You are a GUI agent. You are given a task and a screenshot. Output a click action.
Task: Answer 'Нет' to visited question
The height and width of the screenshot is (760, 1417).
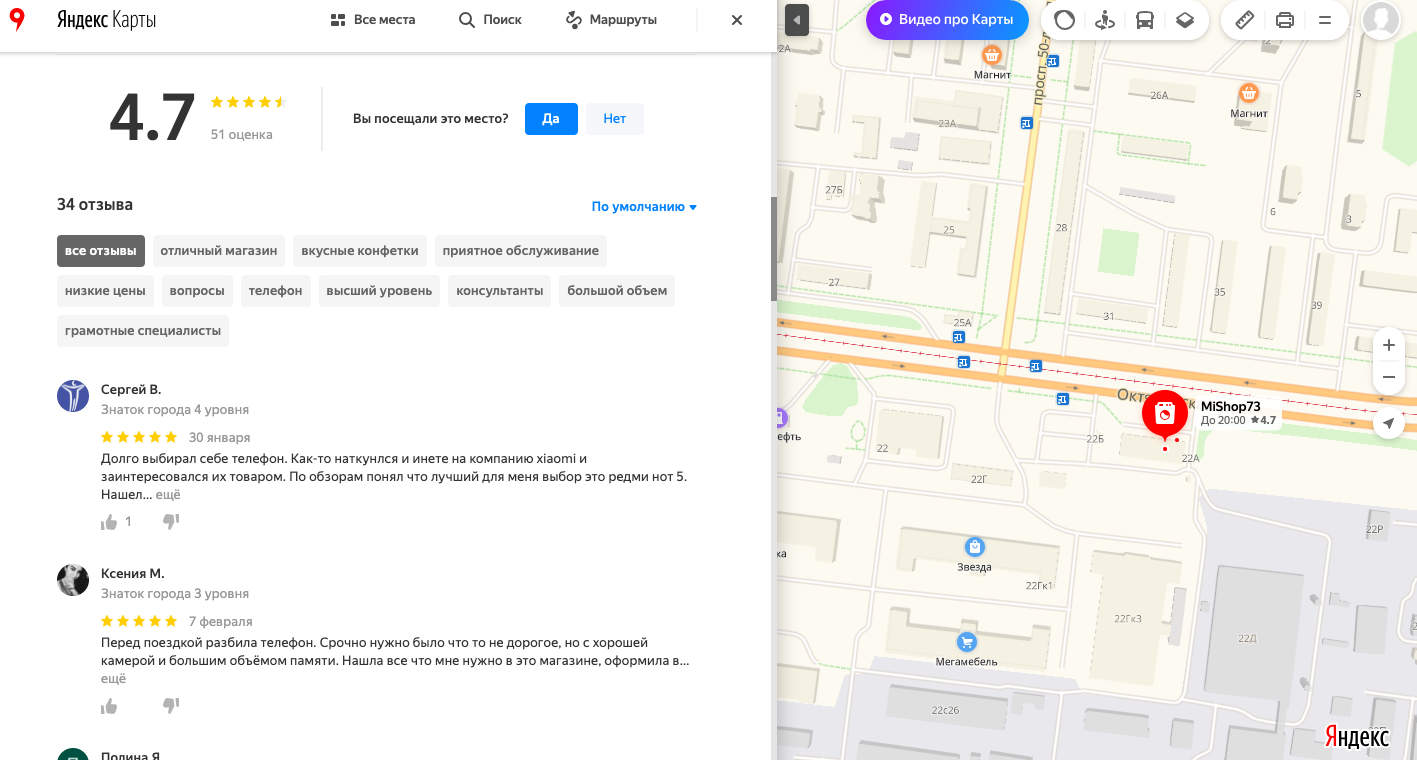(x=614, y=118)
